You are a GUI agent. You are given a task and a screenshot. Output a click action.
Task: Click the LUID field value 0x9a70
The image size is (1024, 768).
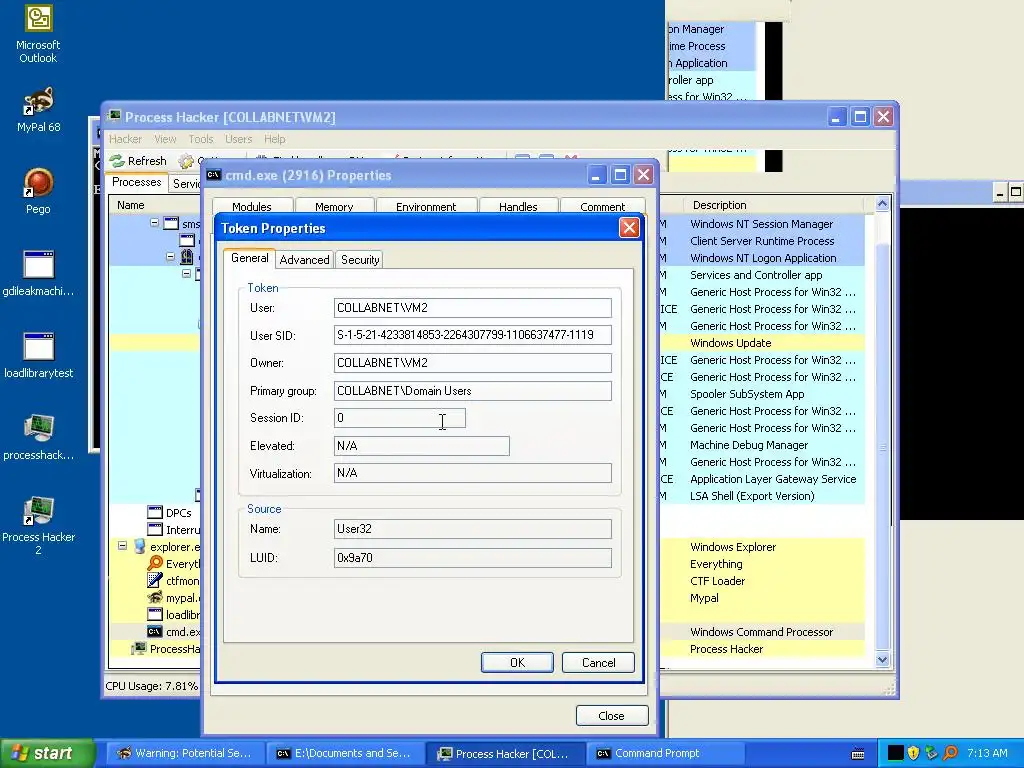472,558
